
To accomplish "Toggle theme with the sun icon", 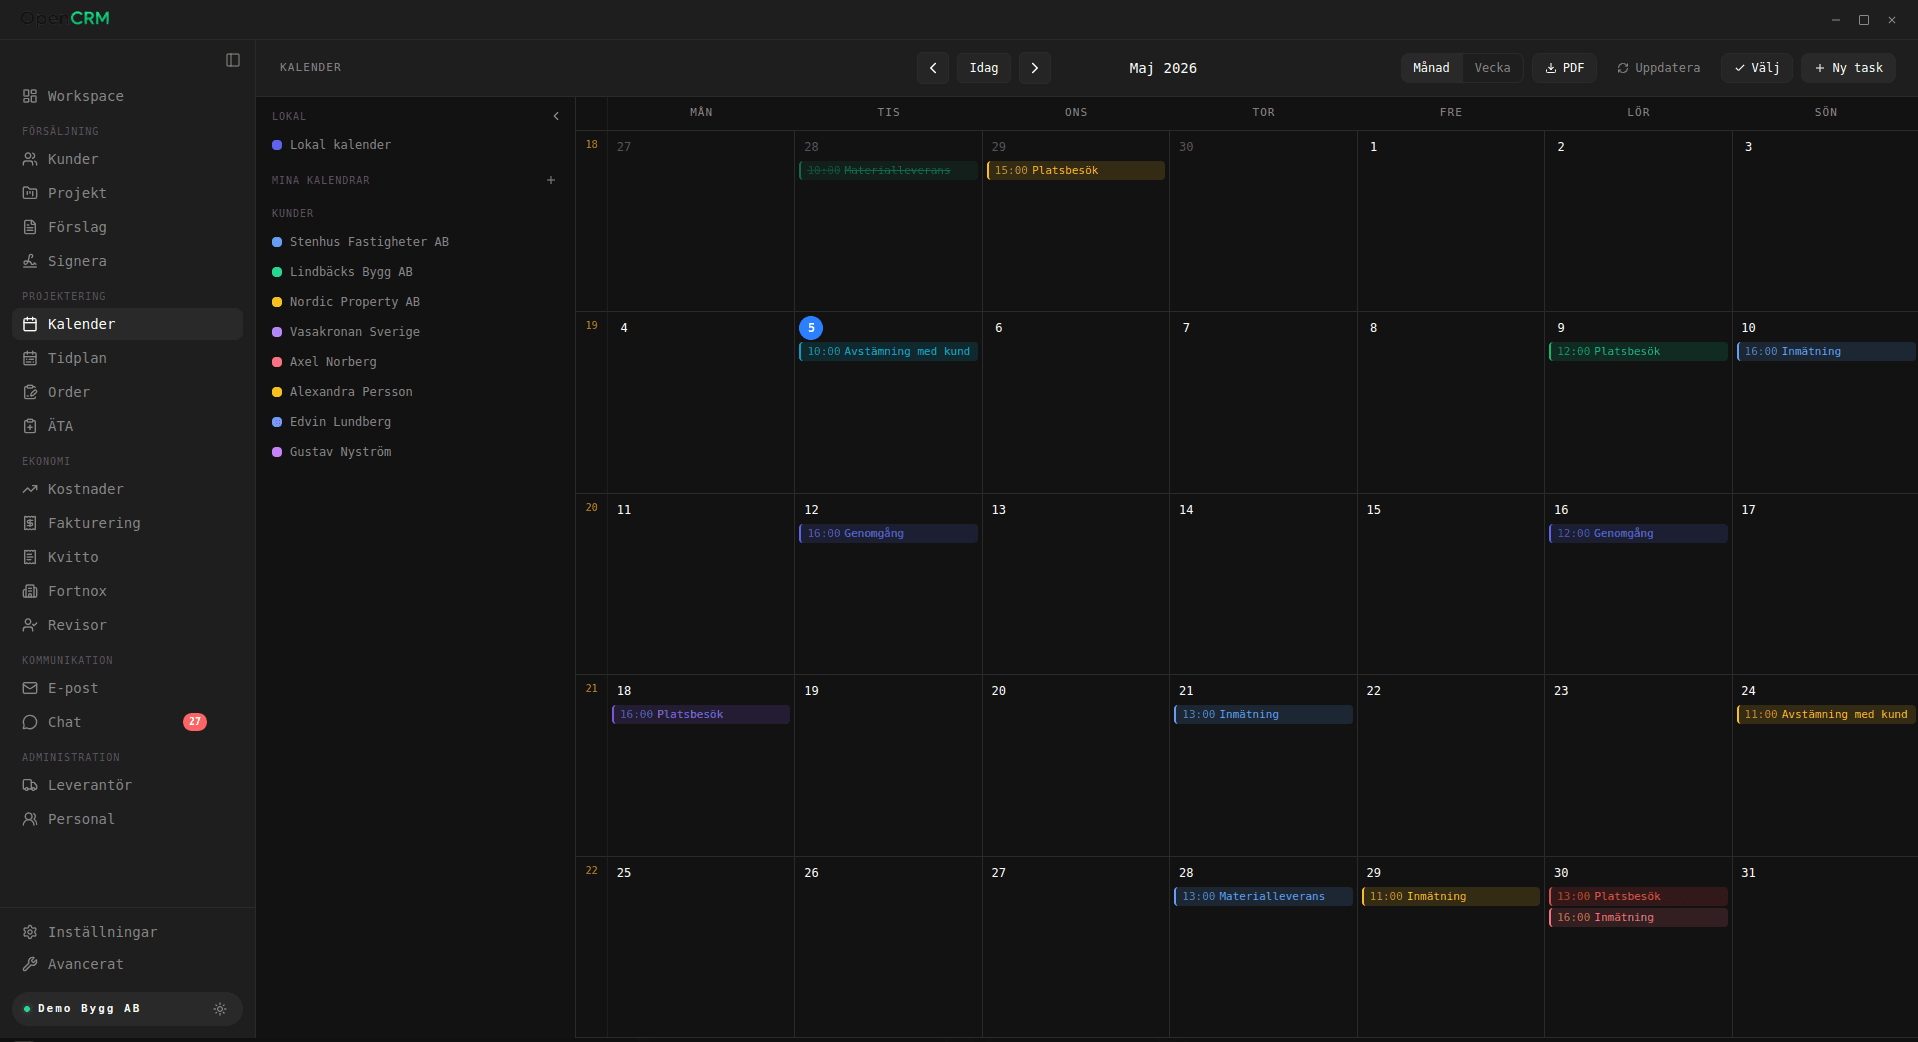I will (x=220, y=1009).
